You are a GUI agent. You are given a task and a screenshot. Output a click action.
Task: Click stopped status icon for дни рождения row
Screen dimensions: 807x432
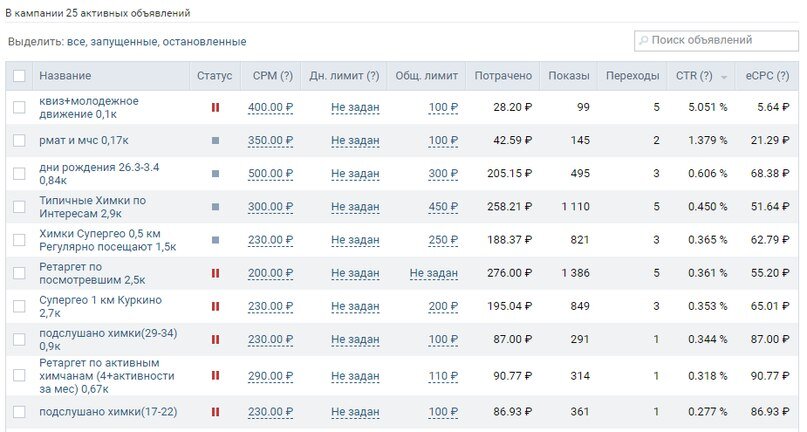coord(215,174)
